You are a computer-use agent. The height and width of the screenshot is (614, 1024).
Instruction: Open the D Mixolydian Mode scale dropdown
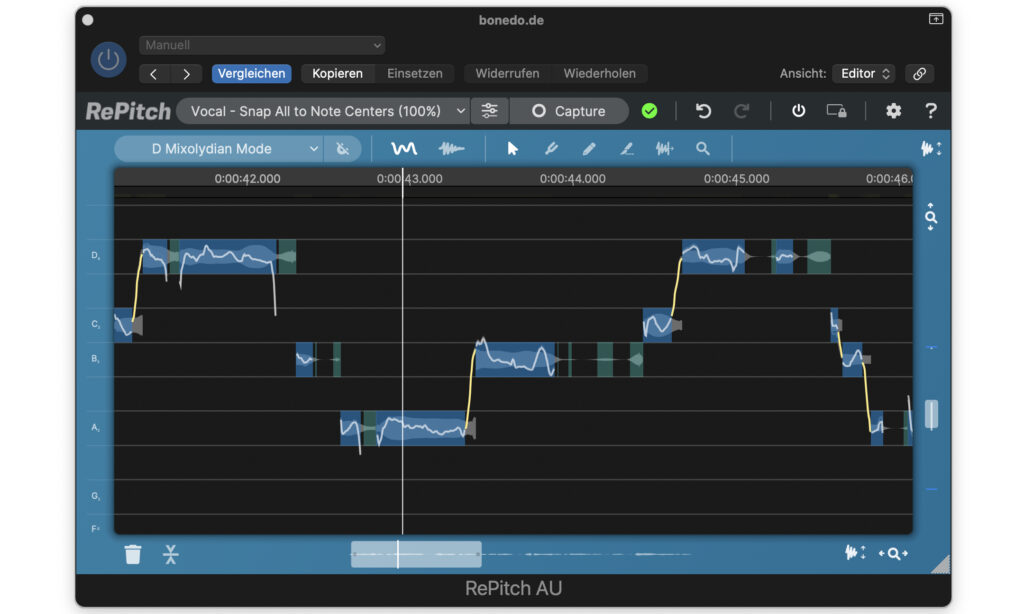(218, 149)
